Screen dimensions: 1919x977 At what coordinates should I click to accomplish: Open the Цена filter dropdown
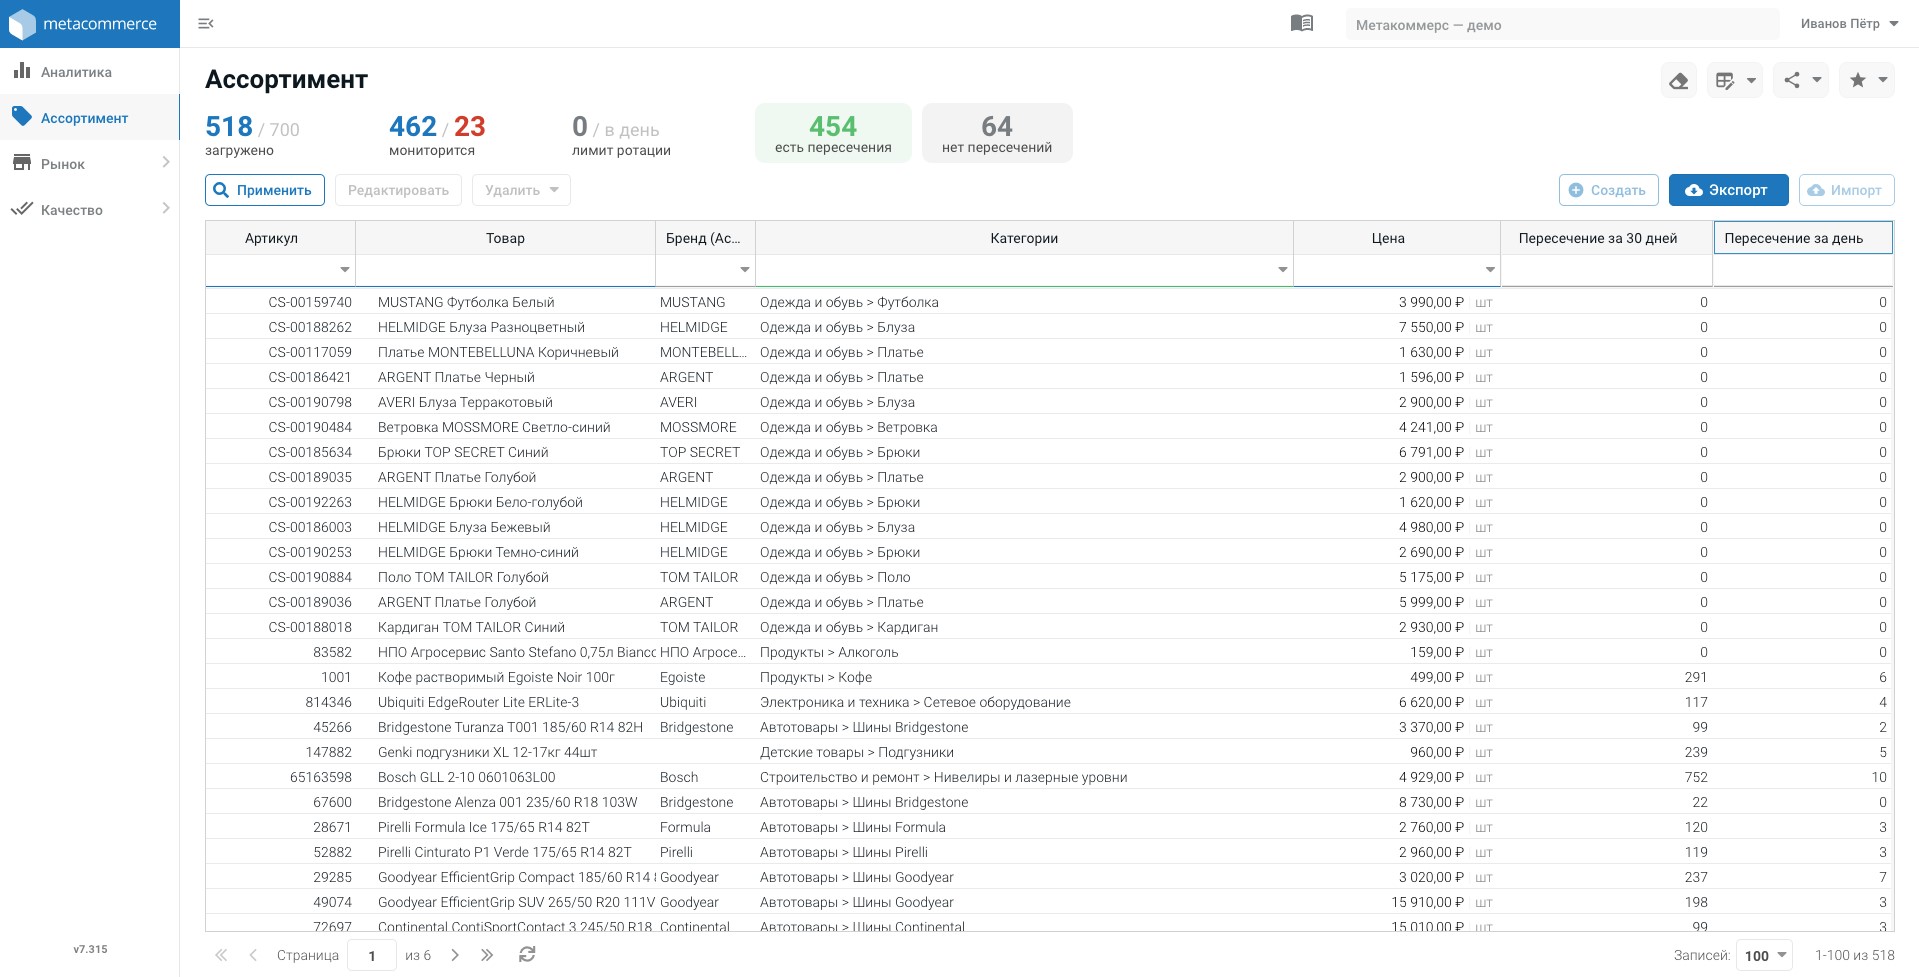click(x=1489, y=270)
